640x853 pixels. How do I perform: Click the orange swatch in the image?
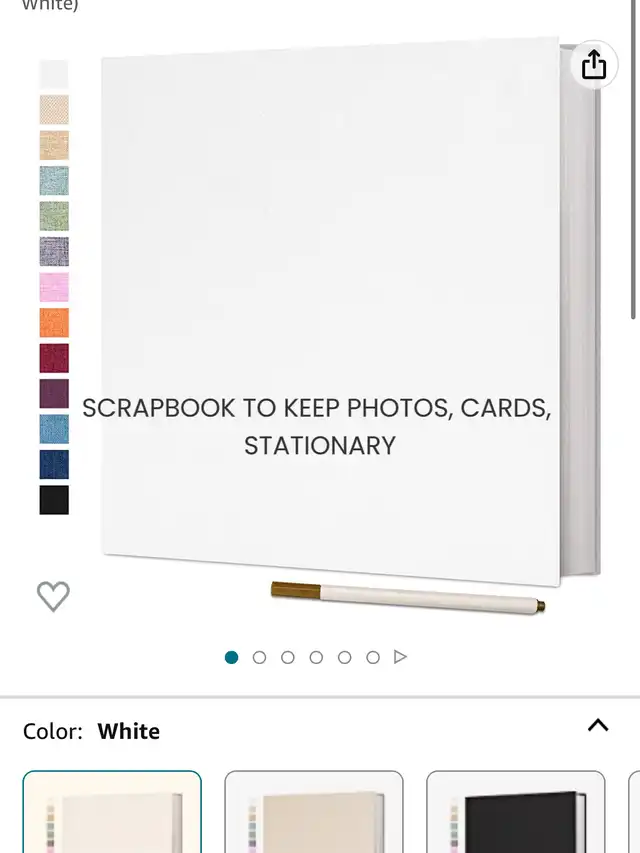54,323
